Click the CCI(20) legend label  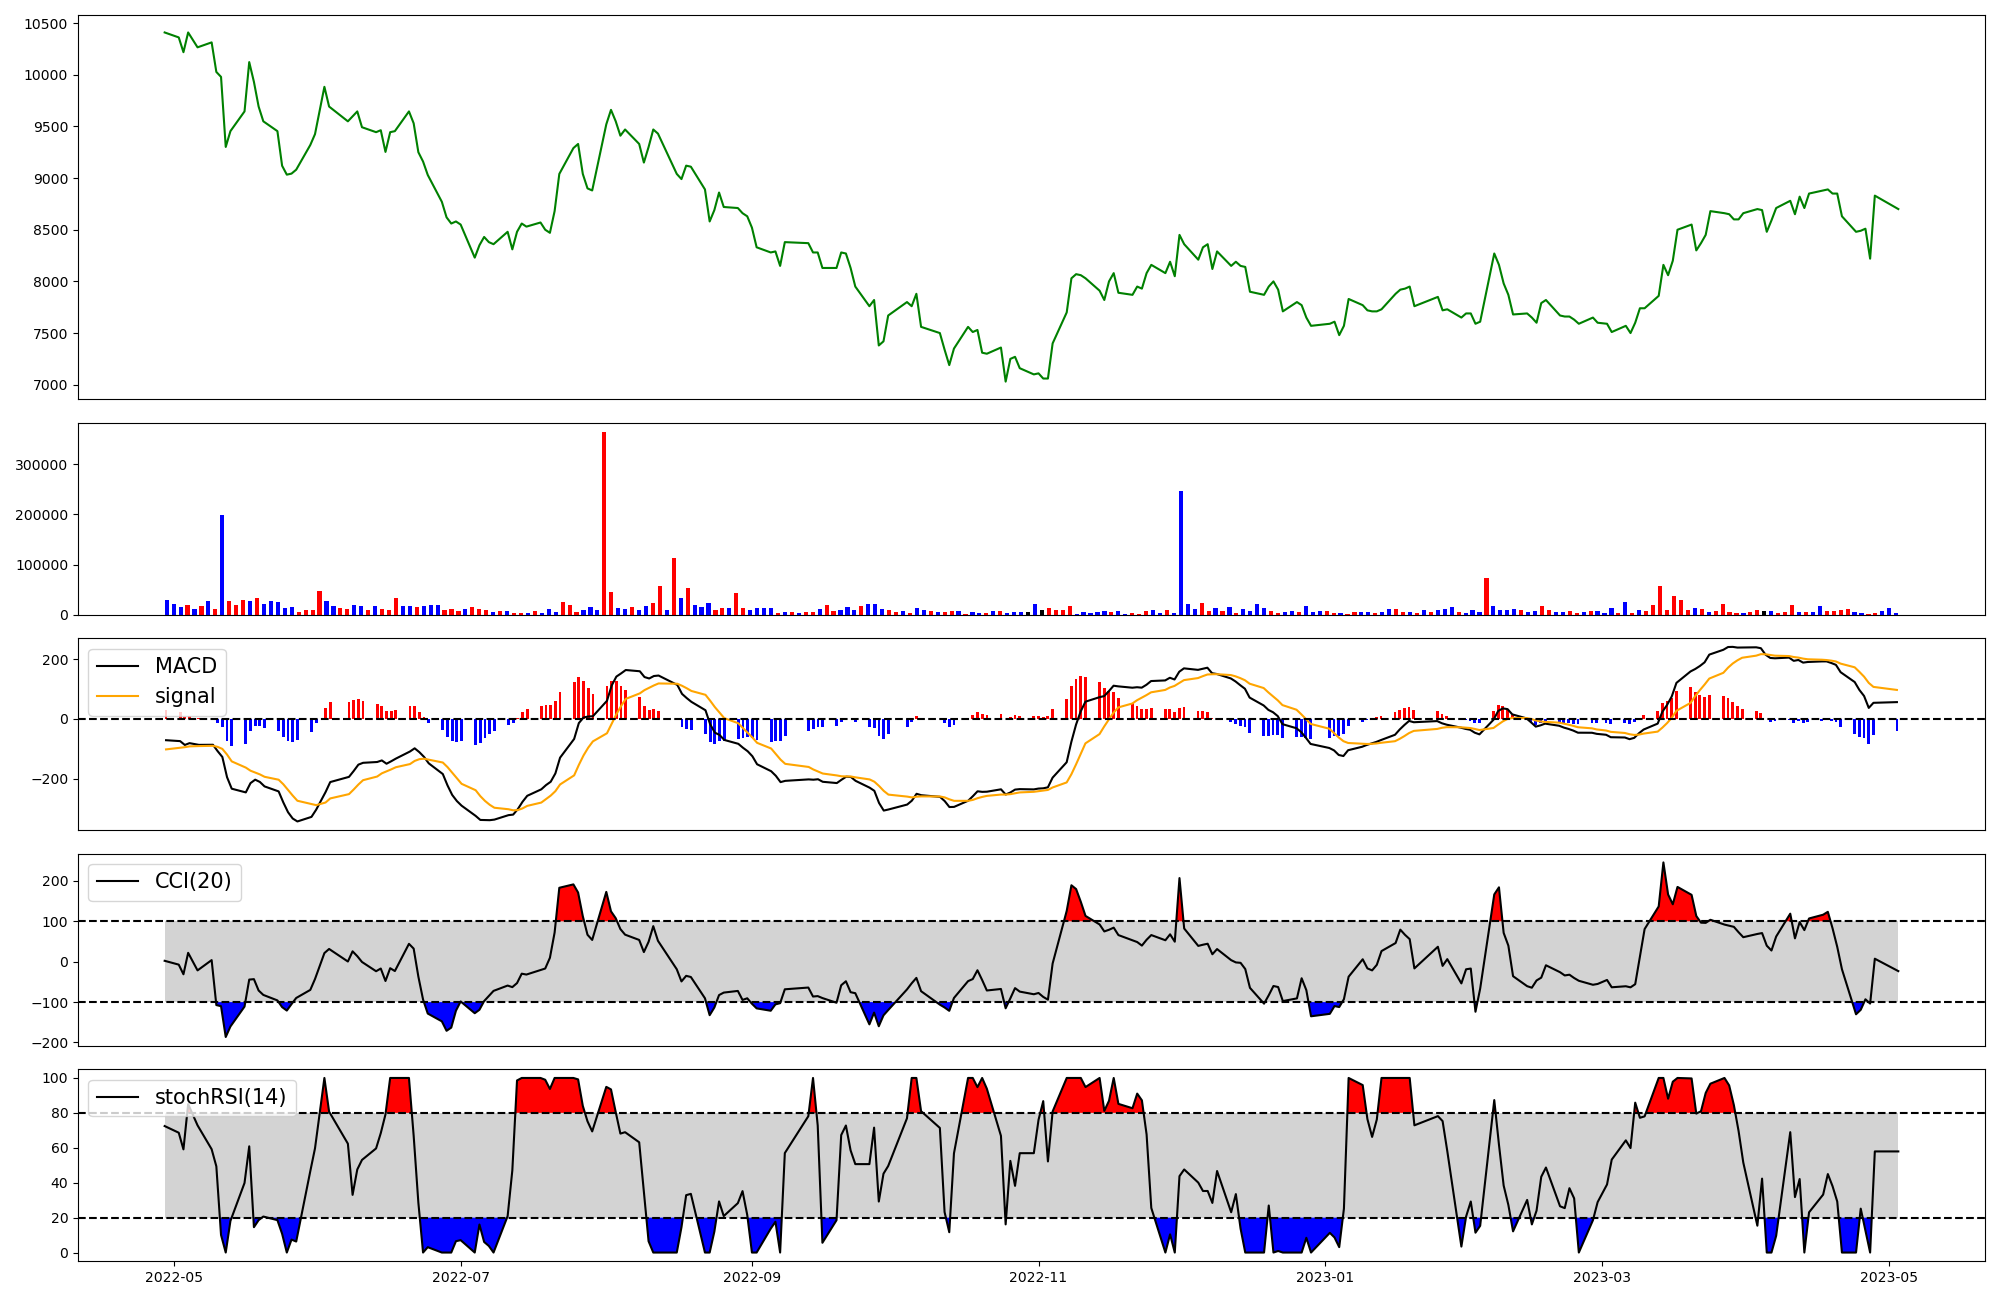[x=192, y=881]
